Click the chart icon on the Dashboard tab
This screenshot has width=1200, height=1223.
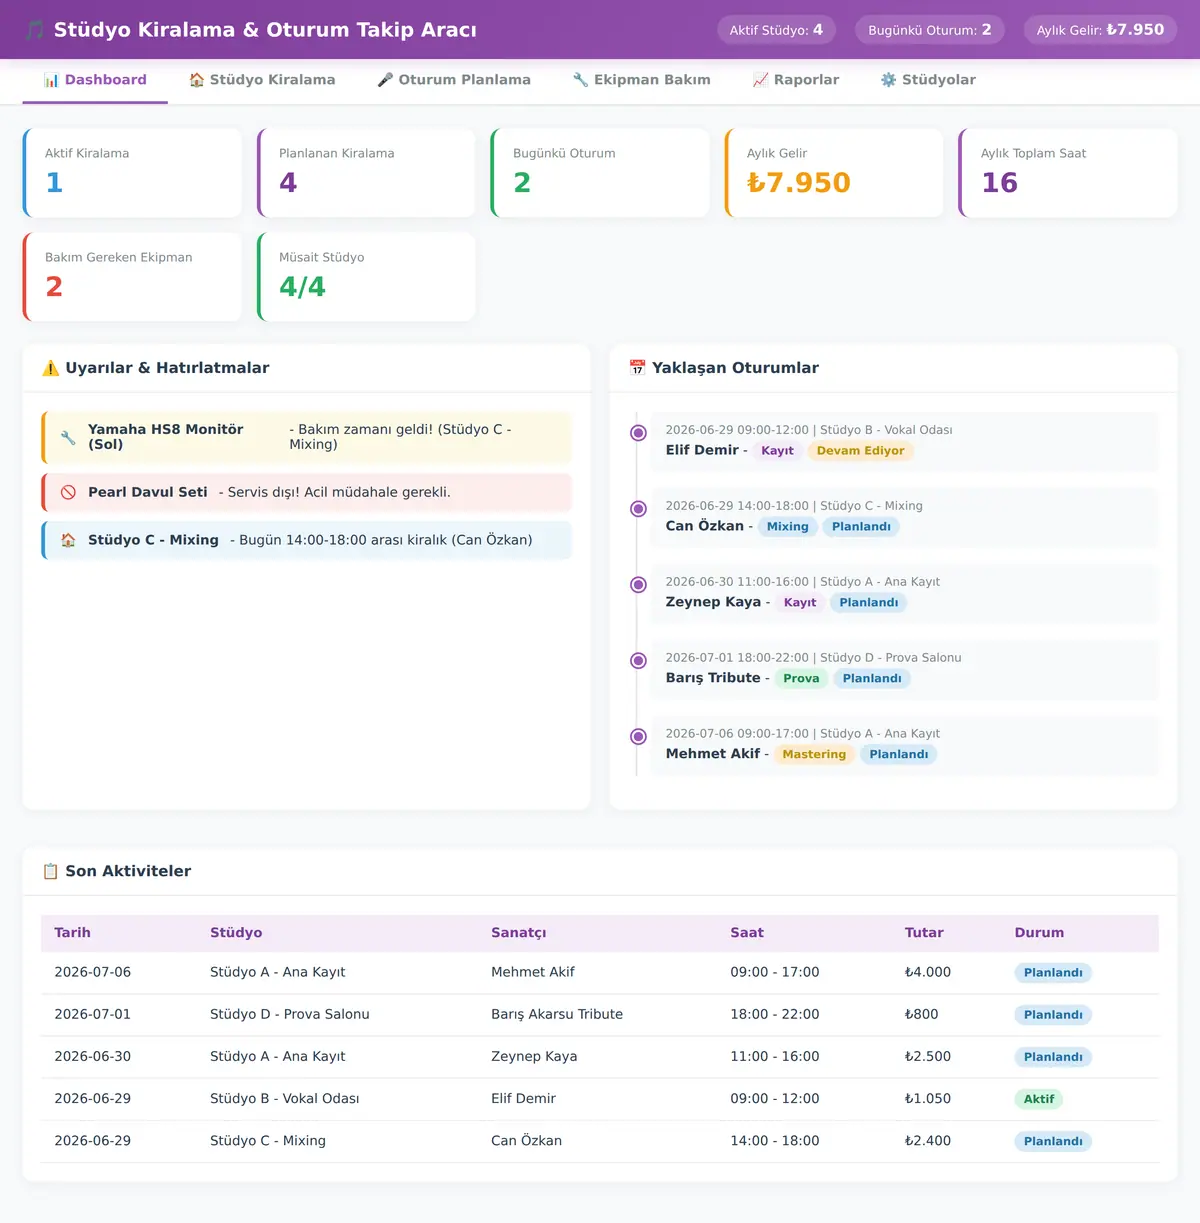coord(51,80)
